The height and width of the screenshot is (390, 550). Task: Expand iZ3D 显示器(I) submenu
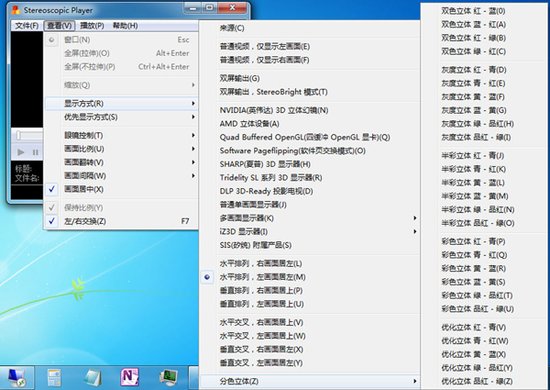click(310, 231)
